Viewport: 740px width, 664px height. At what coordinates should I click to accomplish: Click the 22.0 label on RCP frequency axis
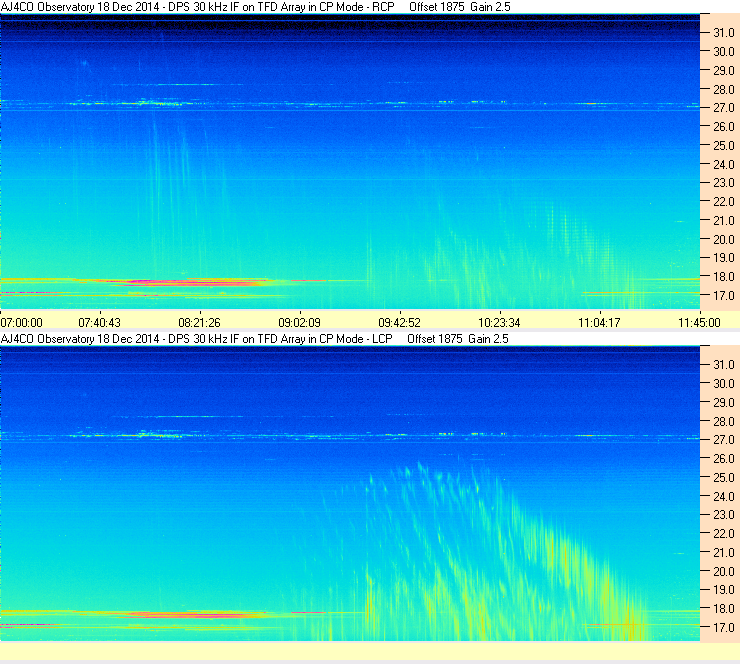pos(724,202)
